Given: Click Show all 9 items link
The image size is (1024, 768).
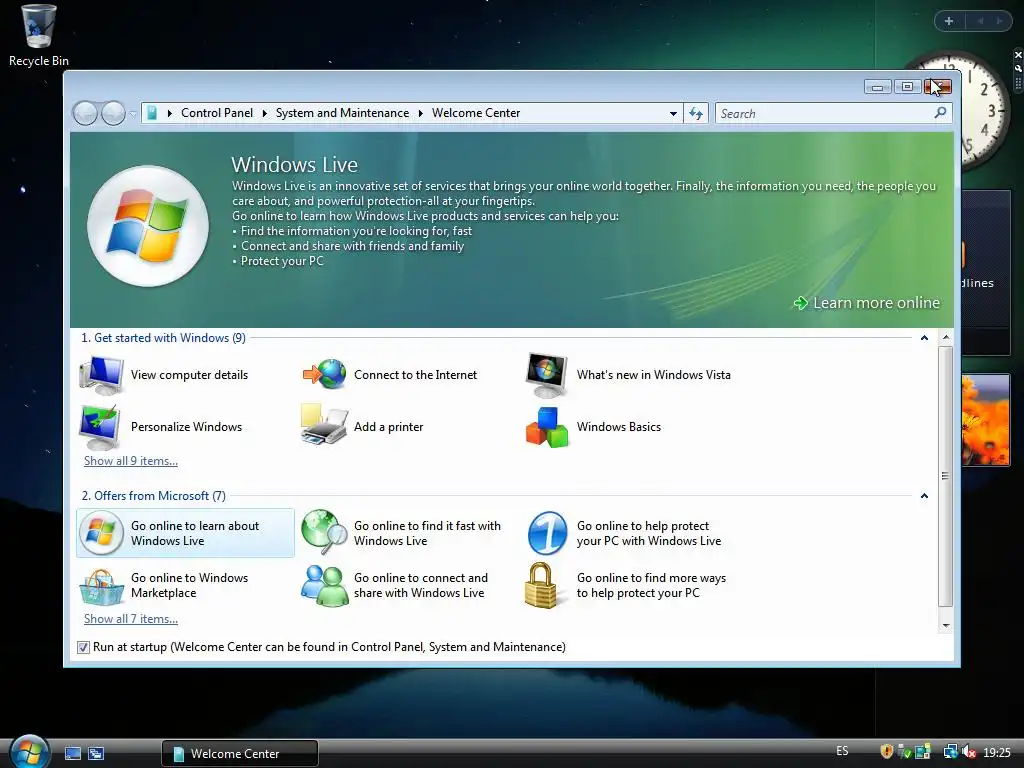Looking at the screenshot, I should tap(131, 461).
